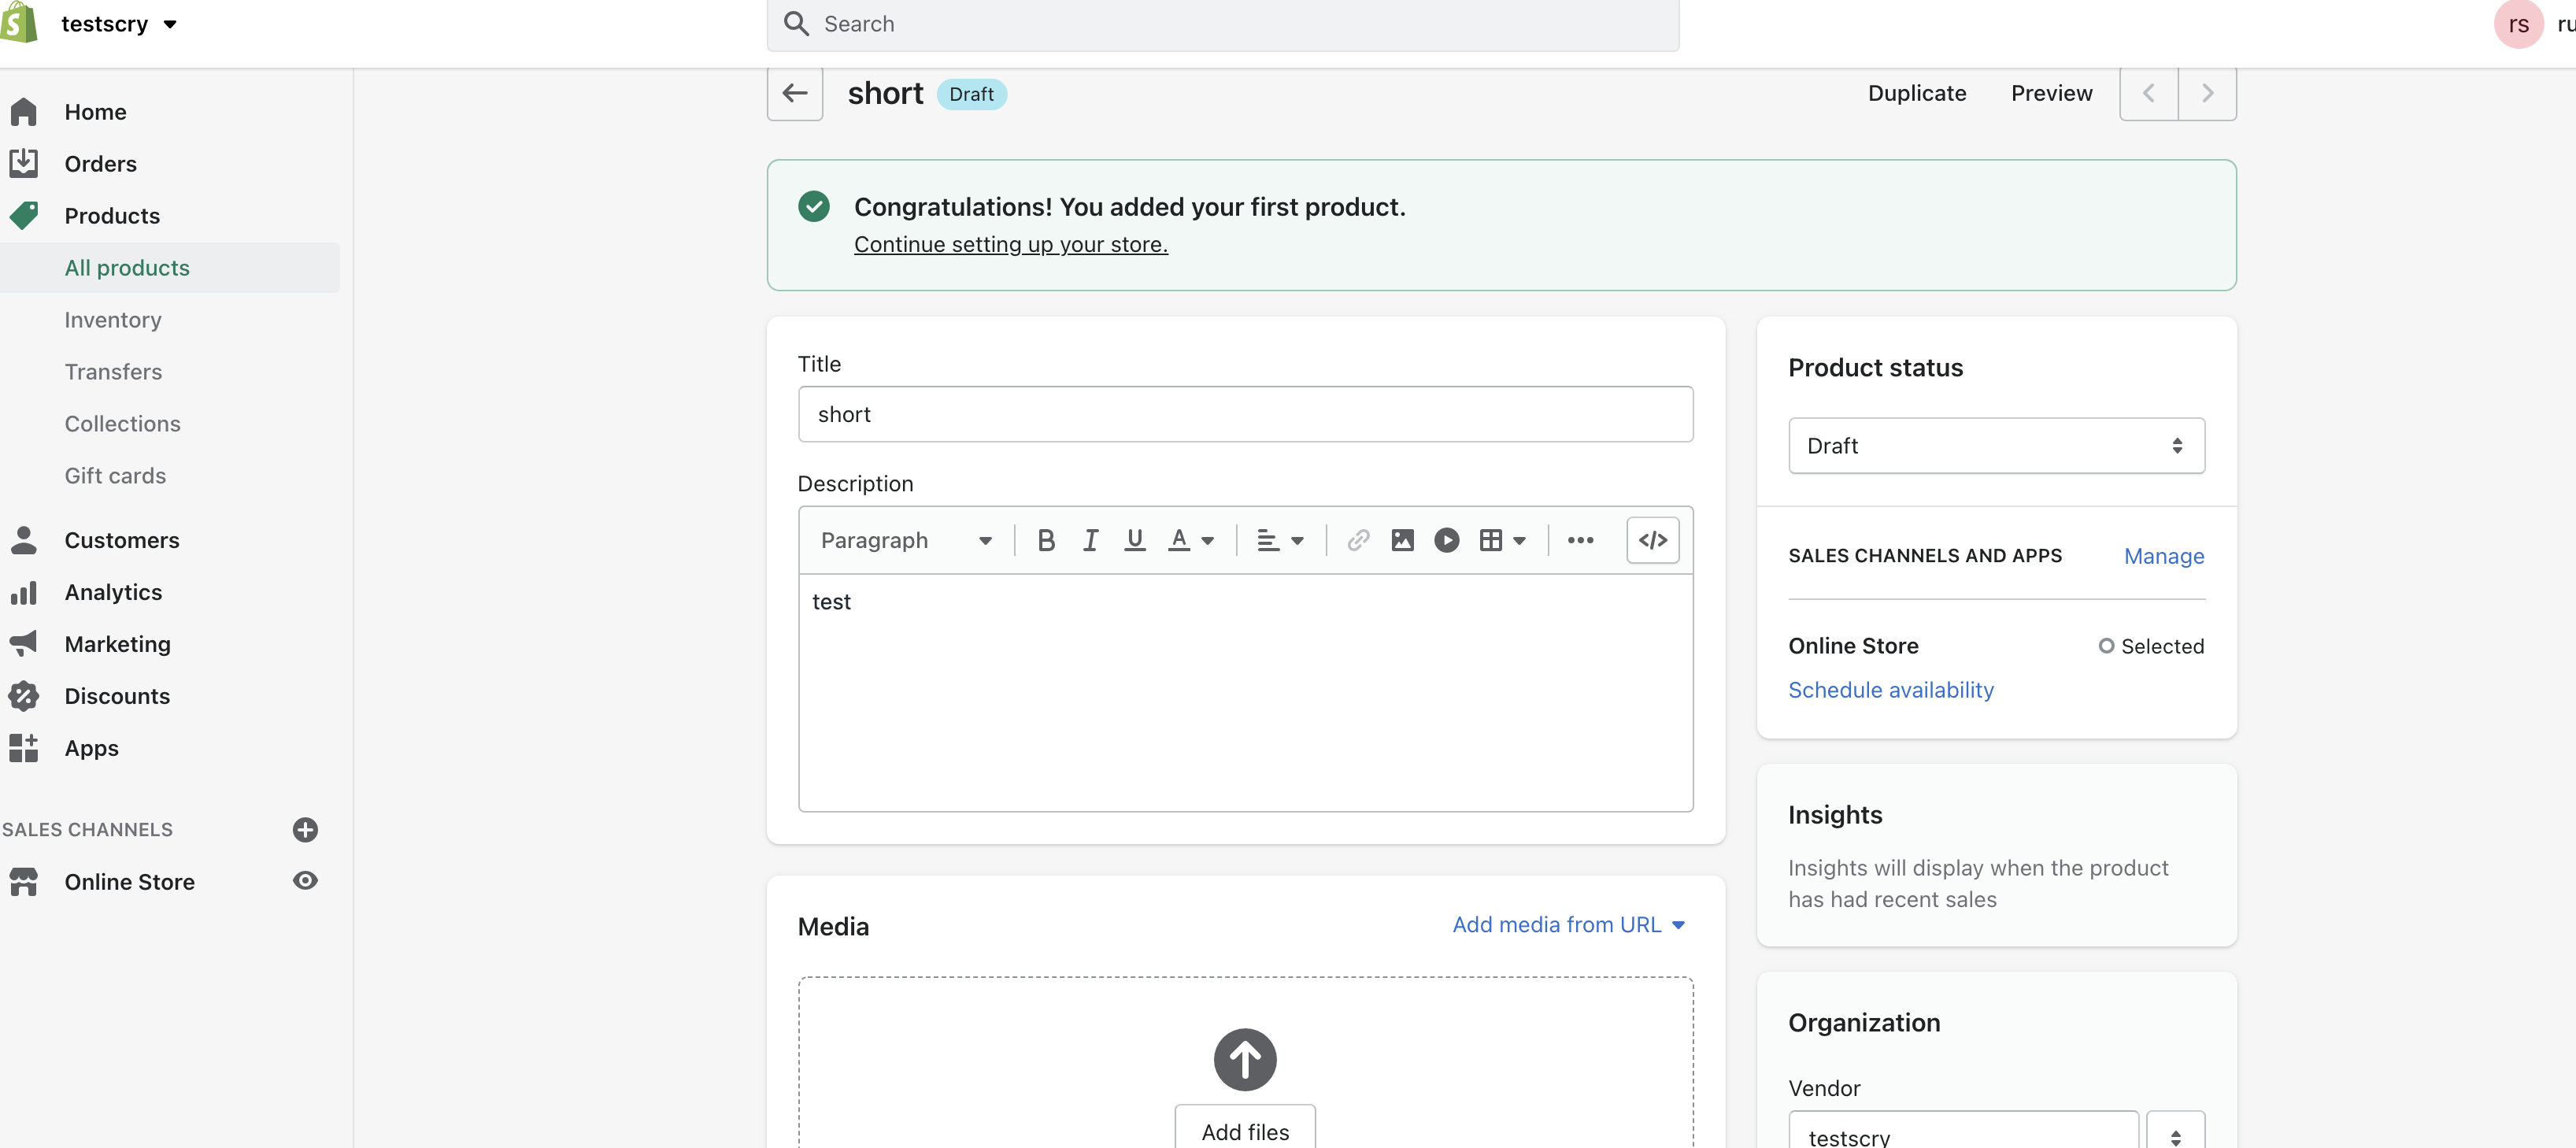Click the add sales channel plus icon
The image size is (2576, 1148).
[x=305, y=829]
